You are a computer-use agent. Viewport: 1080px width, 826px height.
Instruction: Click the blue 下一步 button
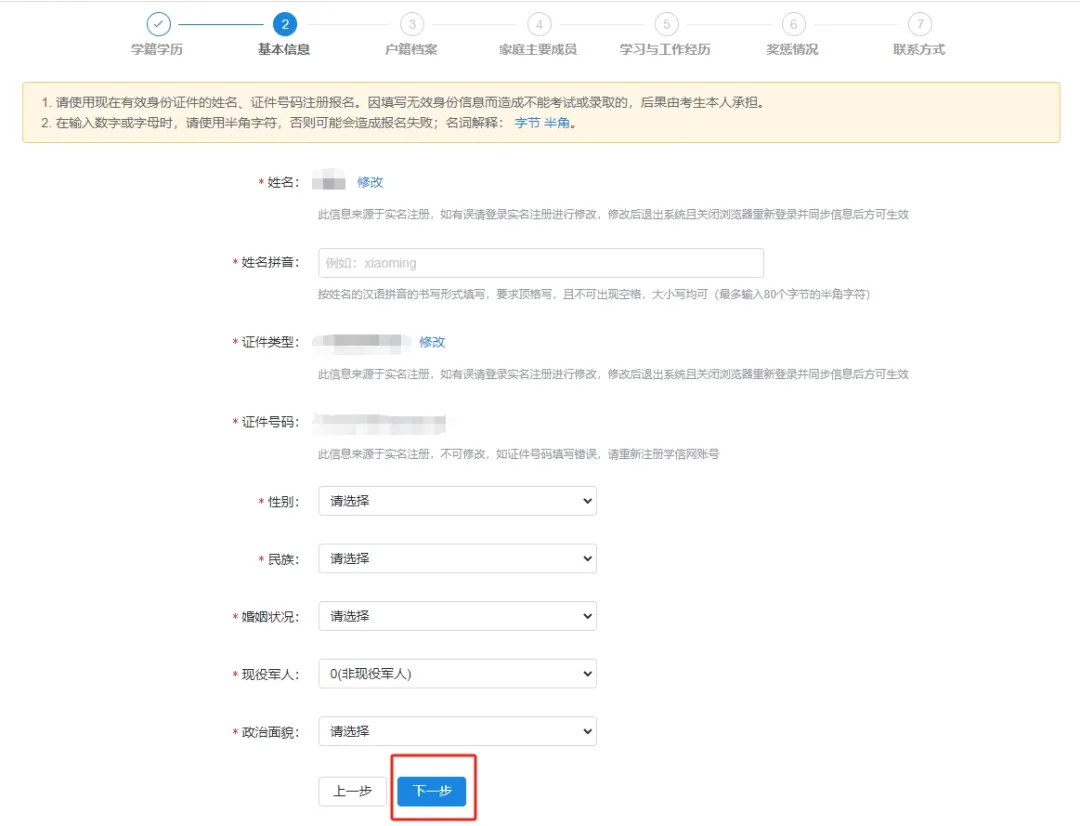point(432,791)
